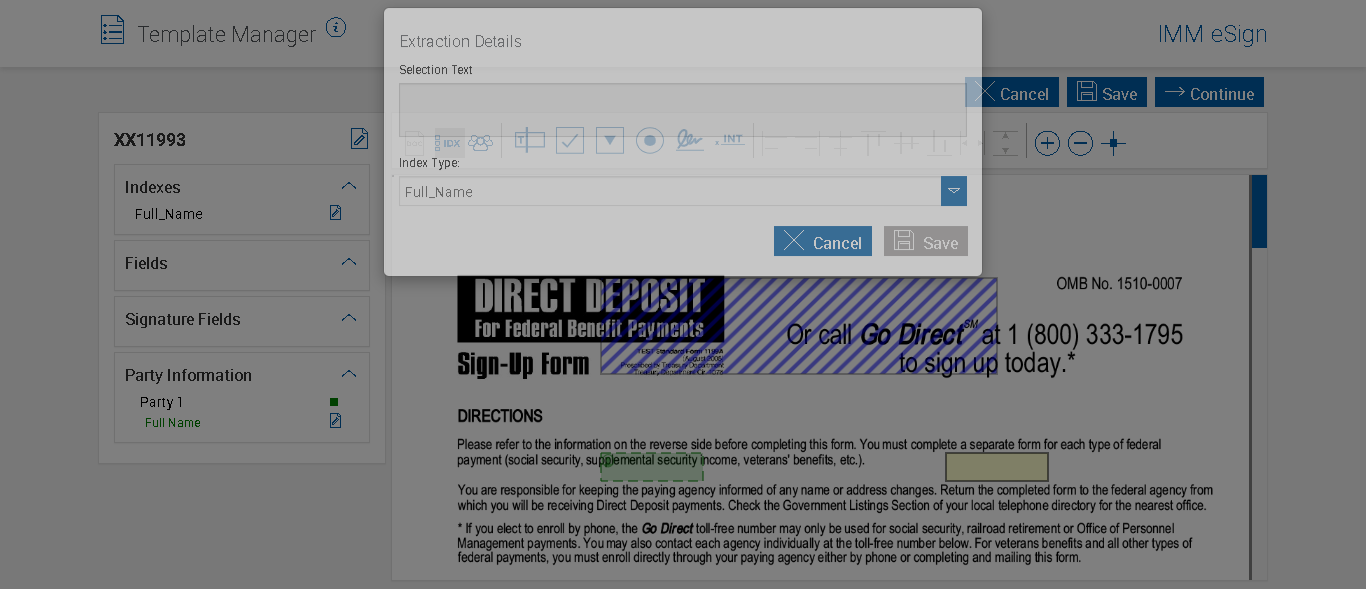1366x589 pixels.
Task: Click the Party Information heading
Action: 188,375
